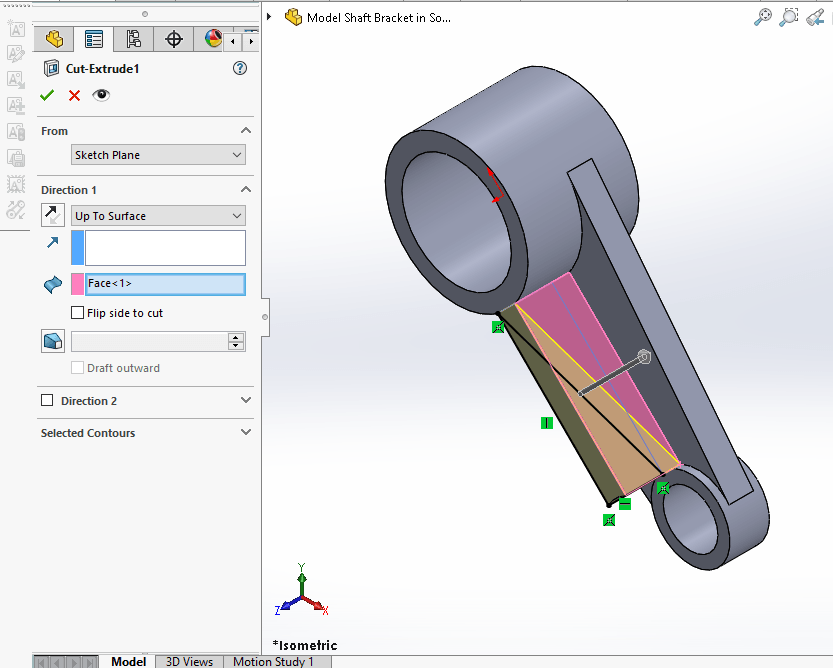The image size is (833, 668).
Task: Click the green checkmark to accept Cut-Extrude1
Action: (46, 95)
